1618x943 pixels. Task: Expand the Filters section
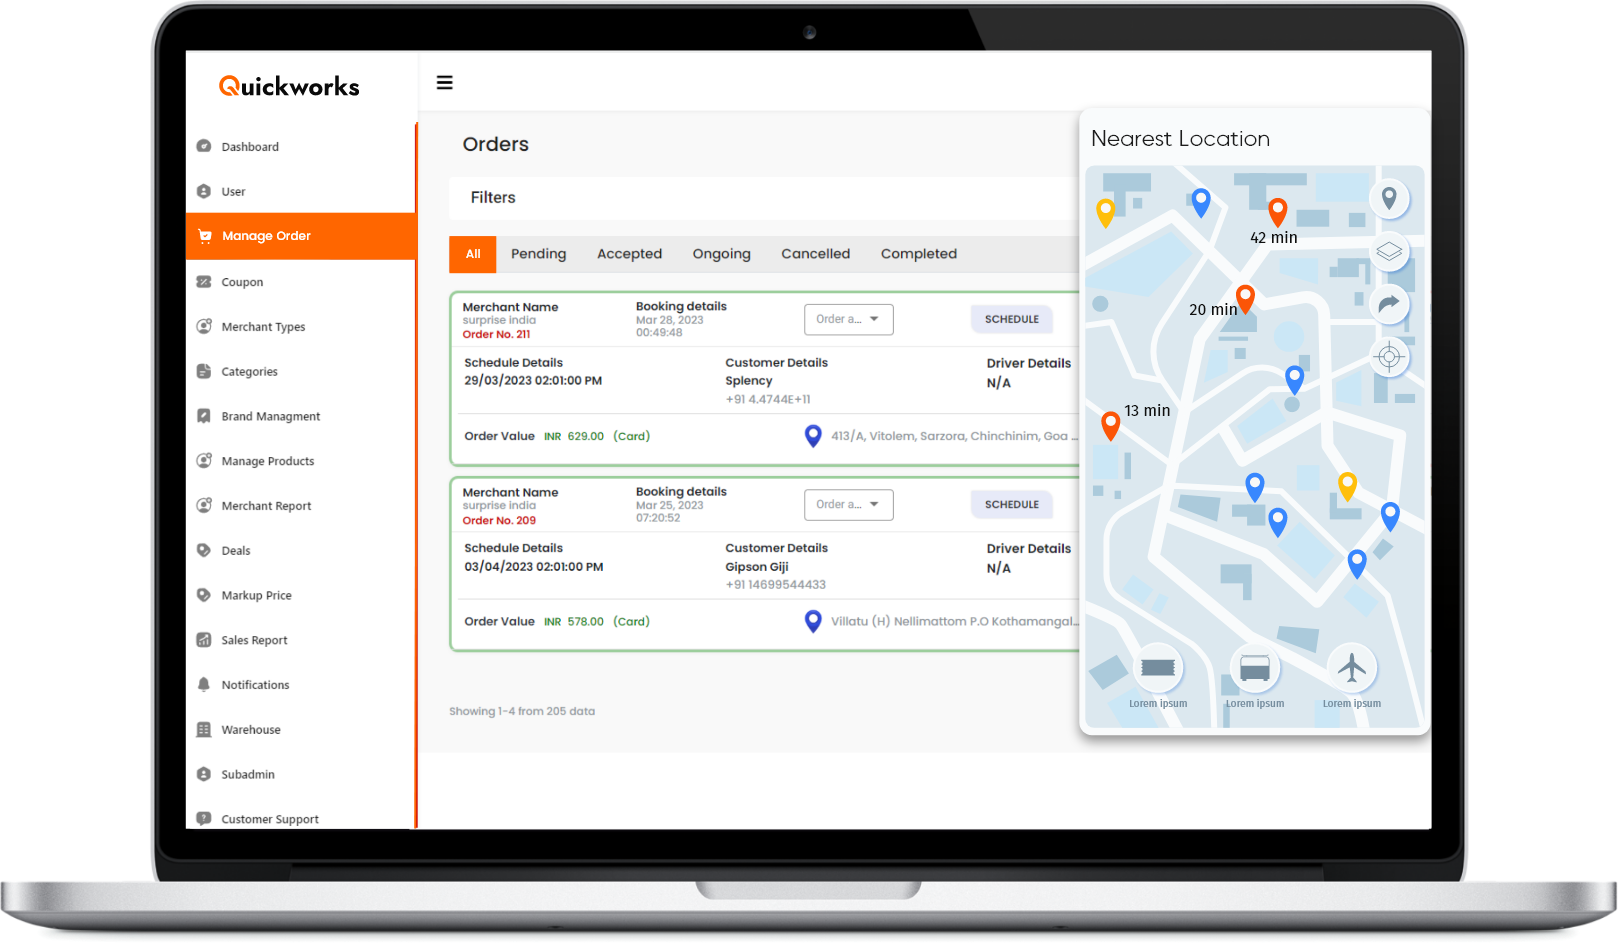click(493, 198)
